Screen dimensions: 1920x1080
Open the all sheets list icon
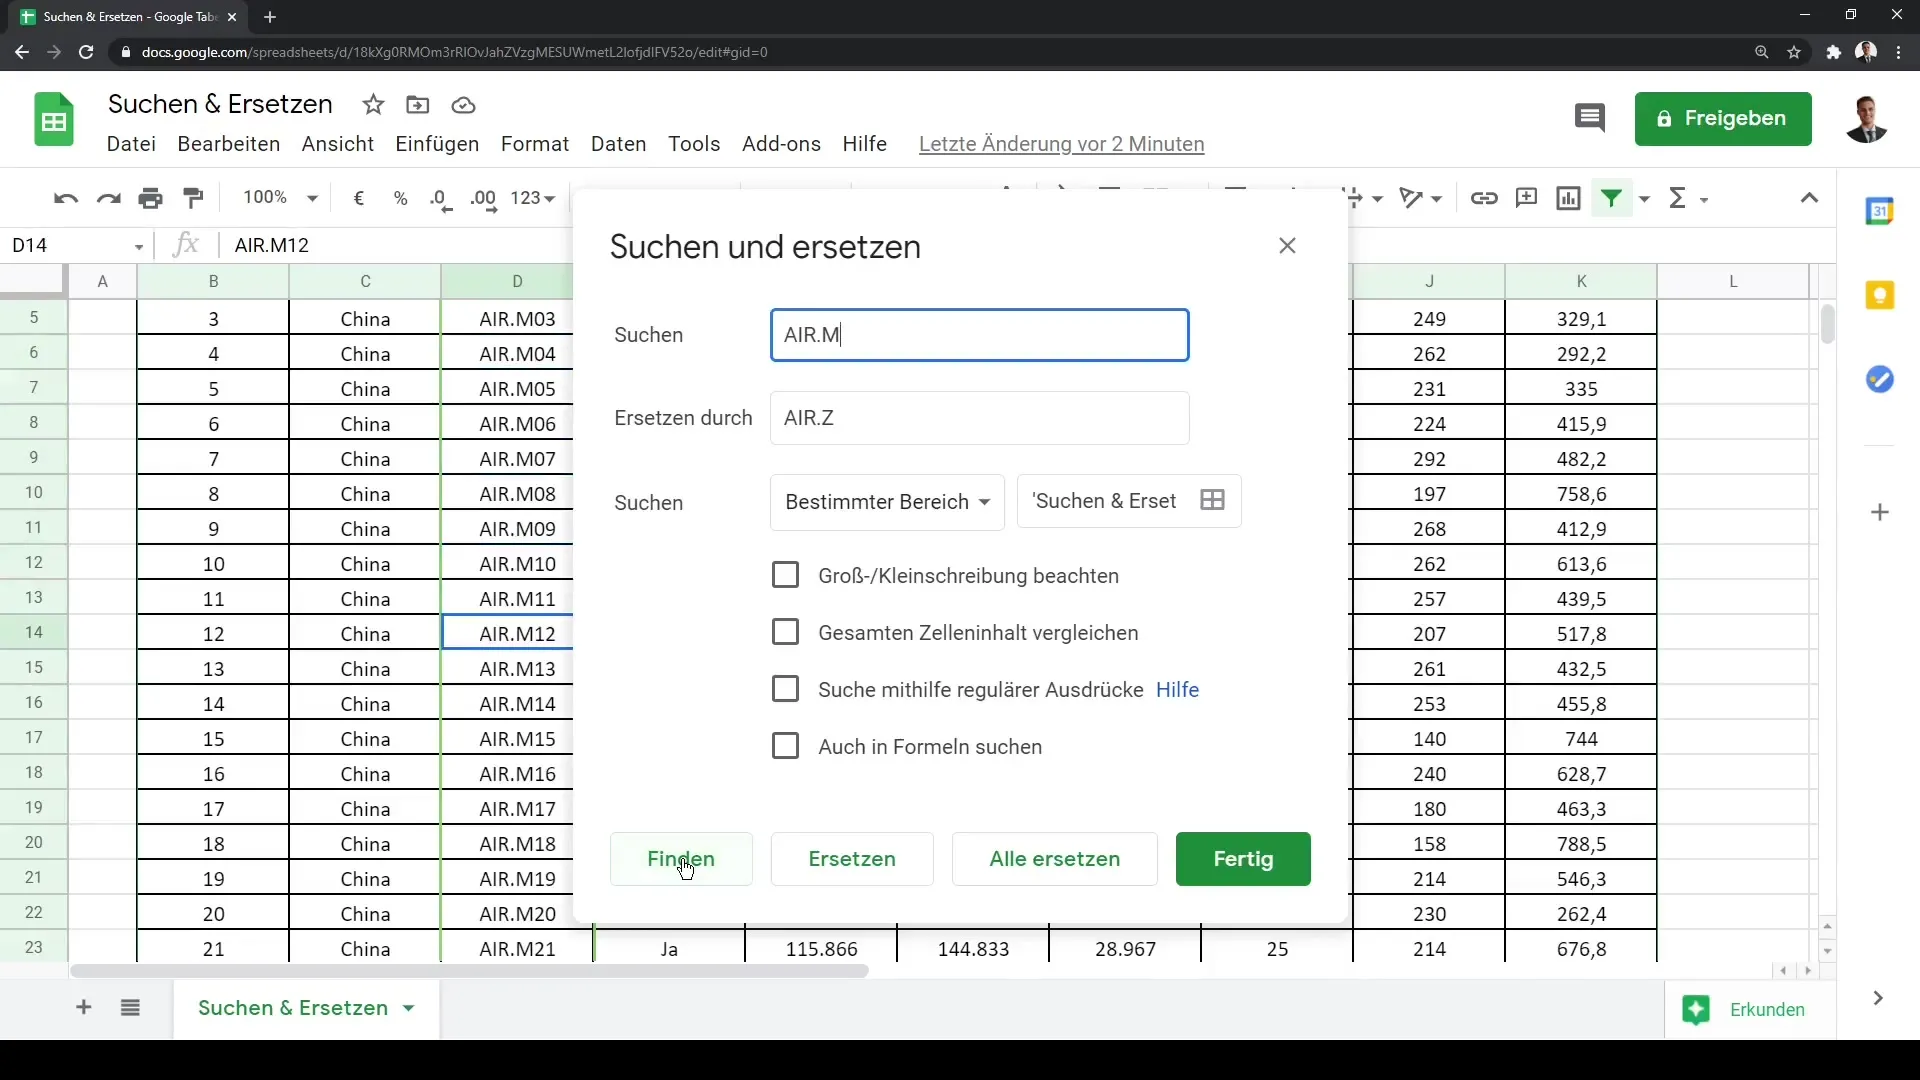130,1007
